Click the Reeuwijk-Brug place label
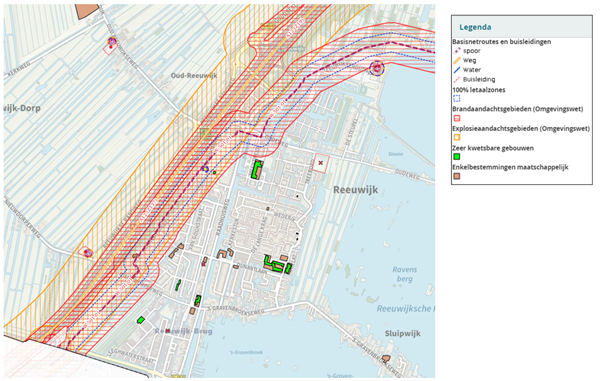Image resolution: width=605 pixels, height=381 pixels. (184, 331)
